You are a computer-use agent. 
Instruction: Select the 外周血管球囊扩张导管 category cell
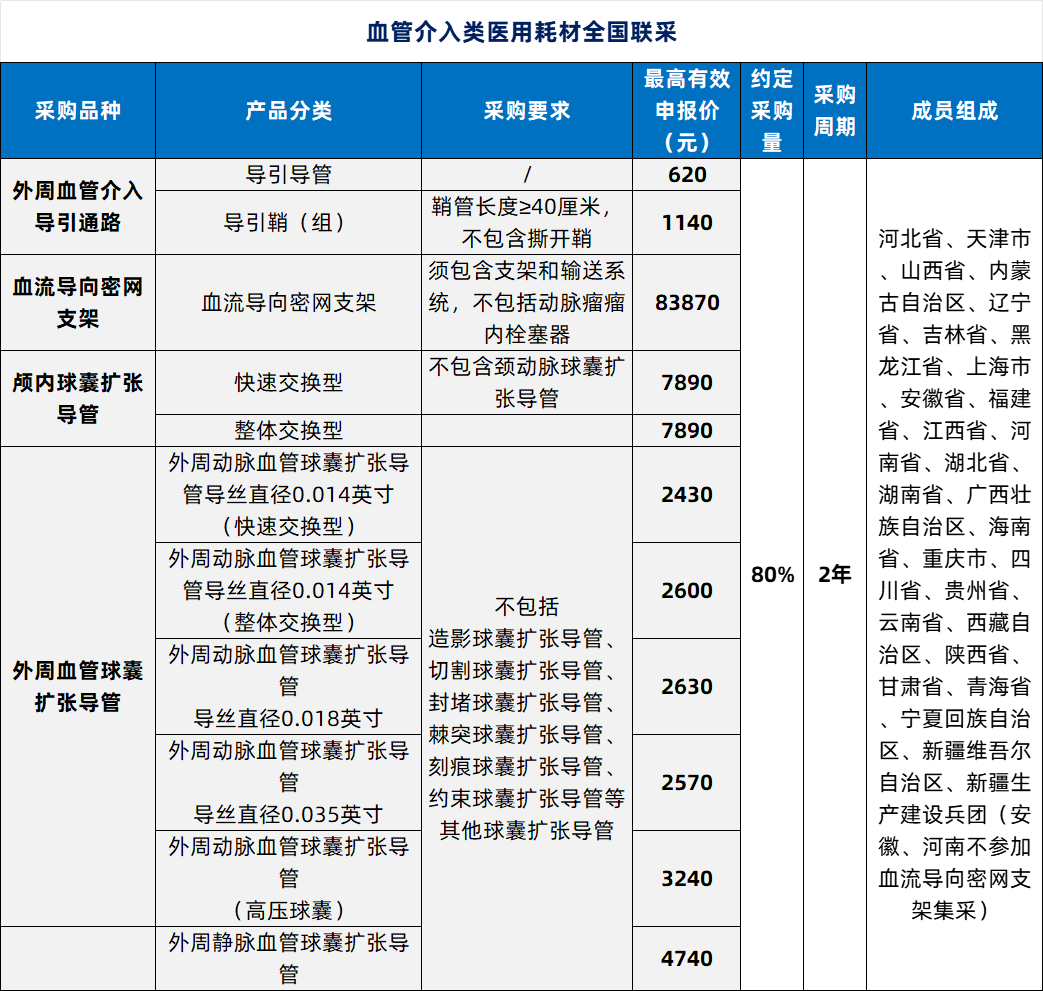pyautogui.click(x=77, y=685)
